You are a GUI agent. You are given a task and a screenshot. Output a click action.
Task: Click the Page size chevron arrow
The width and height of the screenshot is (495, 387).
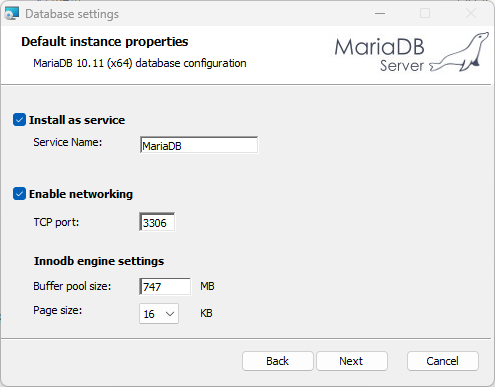170,314
